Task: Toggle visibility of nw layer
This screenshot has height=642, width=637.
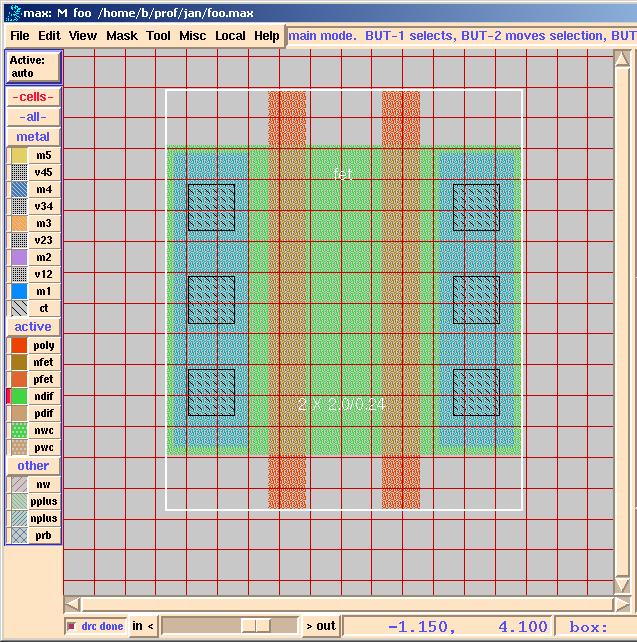Action: 9,485
